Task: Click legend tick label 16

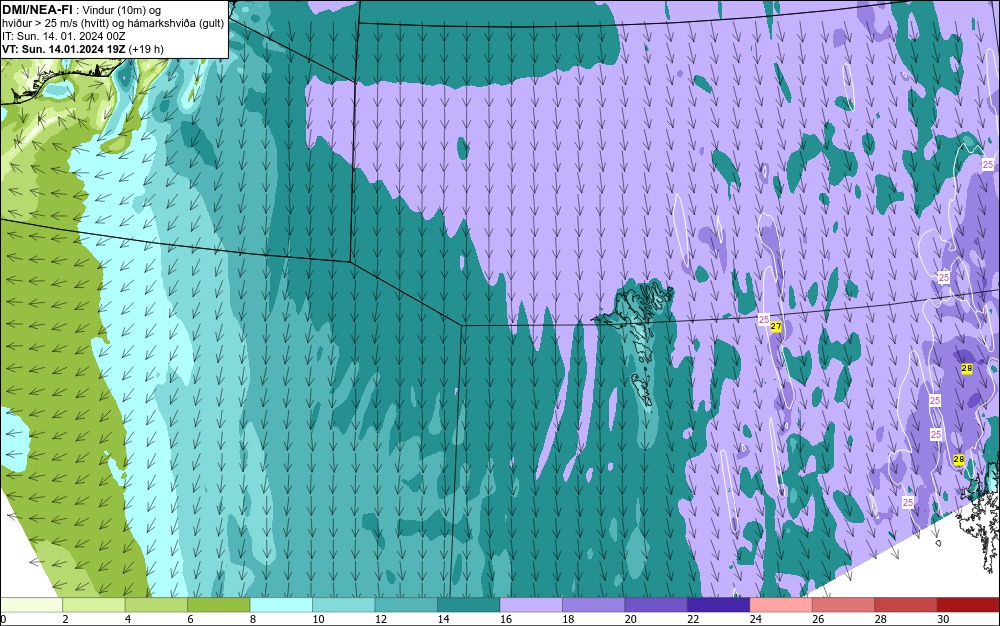Action: click(506, 619)
